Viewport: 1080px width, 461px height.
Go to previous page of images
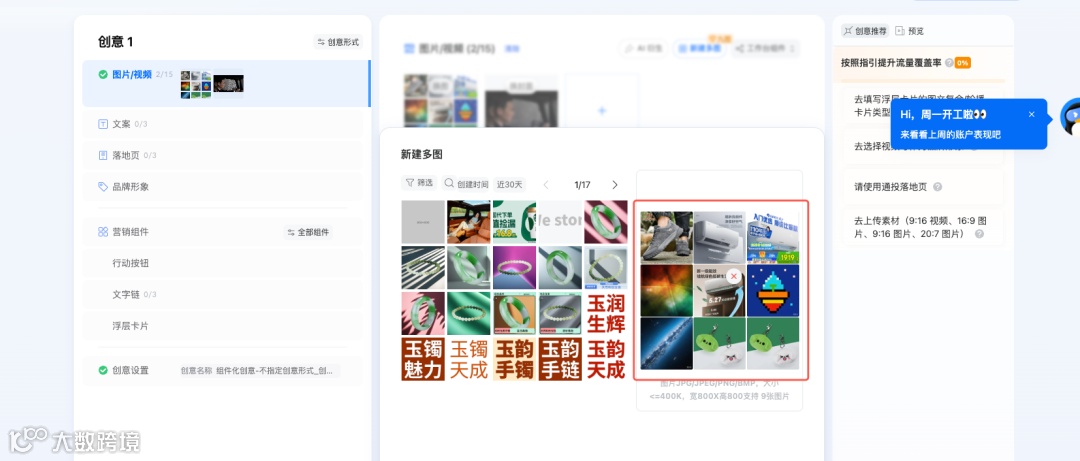[546, 185]
